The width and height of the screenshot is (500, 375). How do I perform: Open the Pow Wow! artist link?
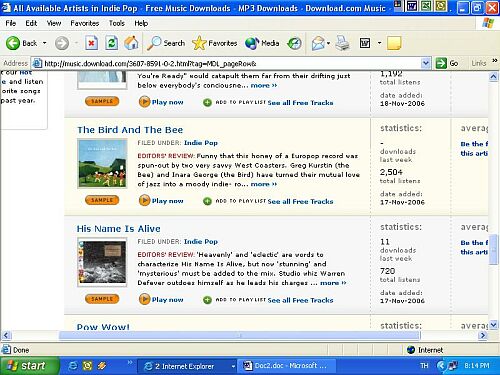point(103,326)
